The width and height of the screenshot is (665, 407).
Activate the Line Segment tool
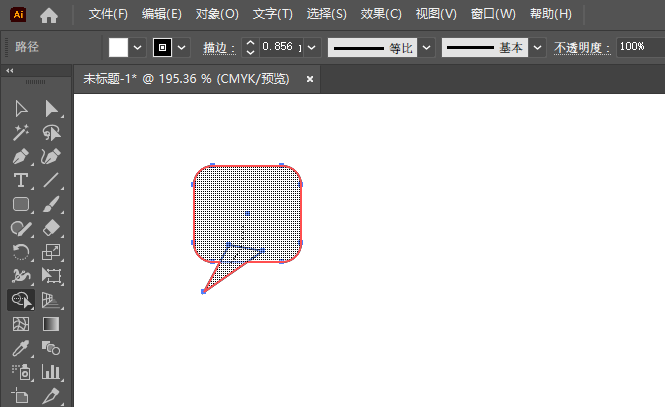coord(51,180)
